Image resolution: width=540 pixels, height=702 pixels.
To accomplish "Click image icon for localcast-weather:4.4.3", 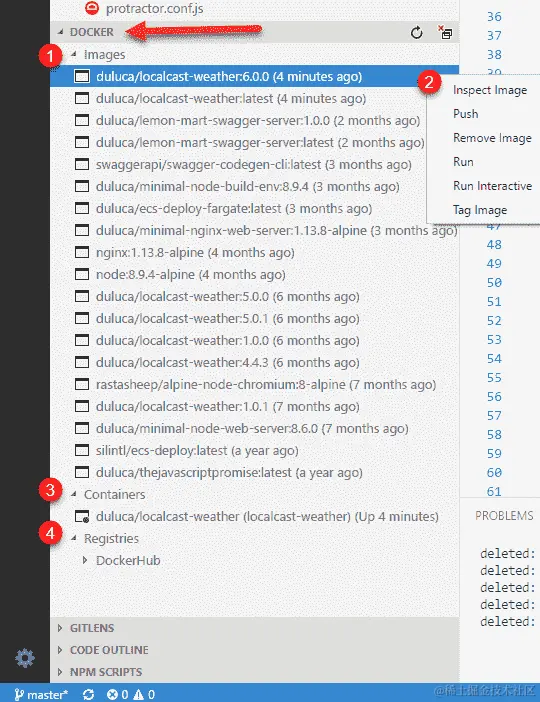I will click(x=82, y=362).
